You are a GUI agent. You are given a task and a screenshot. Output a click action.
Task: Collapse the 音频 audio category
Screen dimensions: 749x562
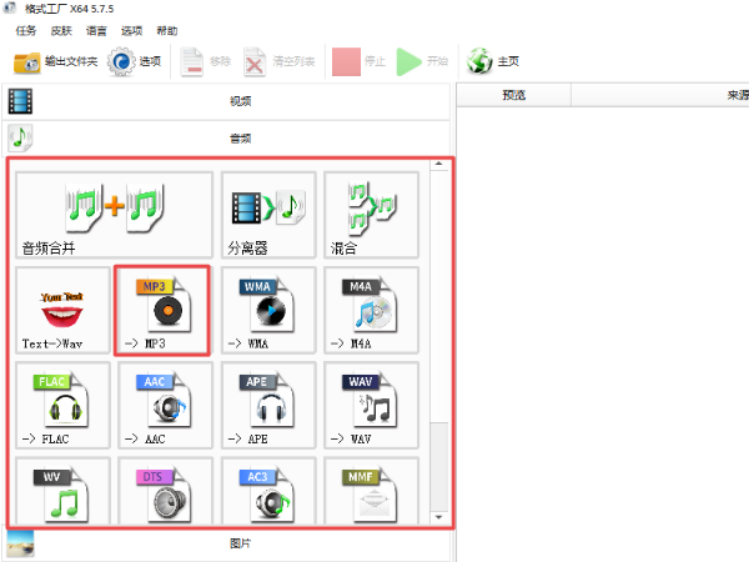pyautogui.click(x=226, y=138)
